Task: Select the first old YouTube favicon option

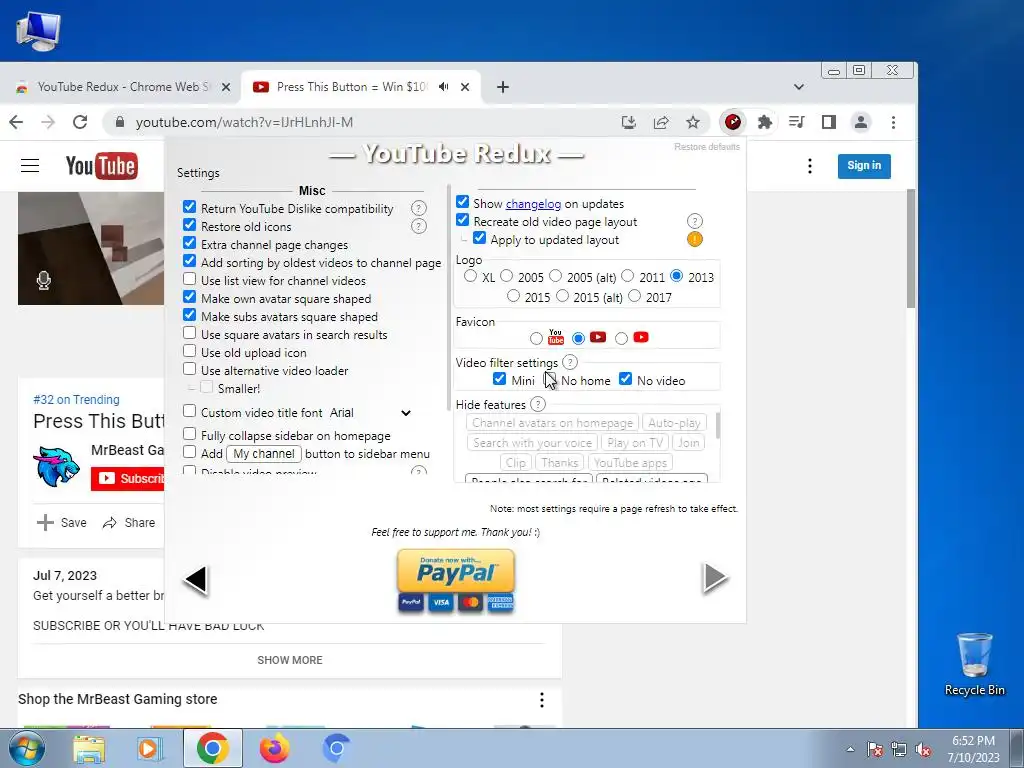Action: point(536,338)
